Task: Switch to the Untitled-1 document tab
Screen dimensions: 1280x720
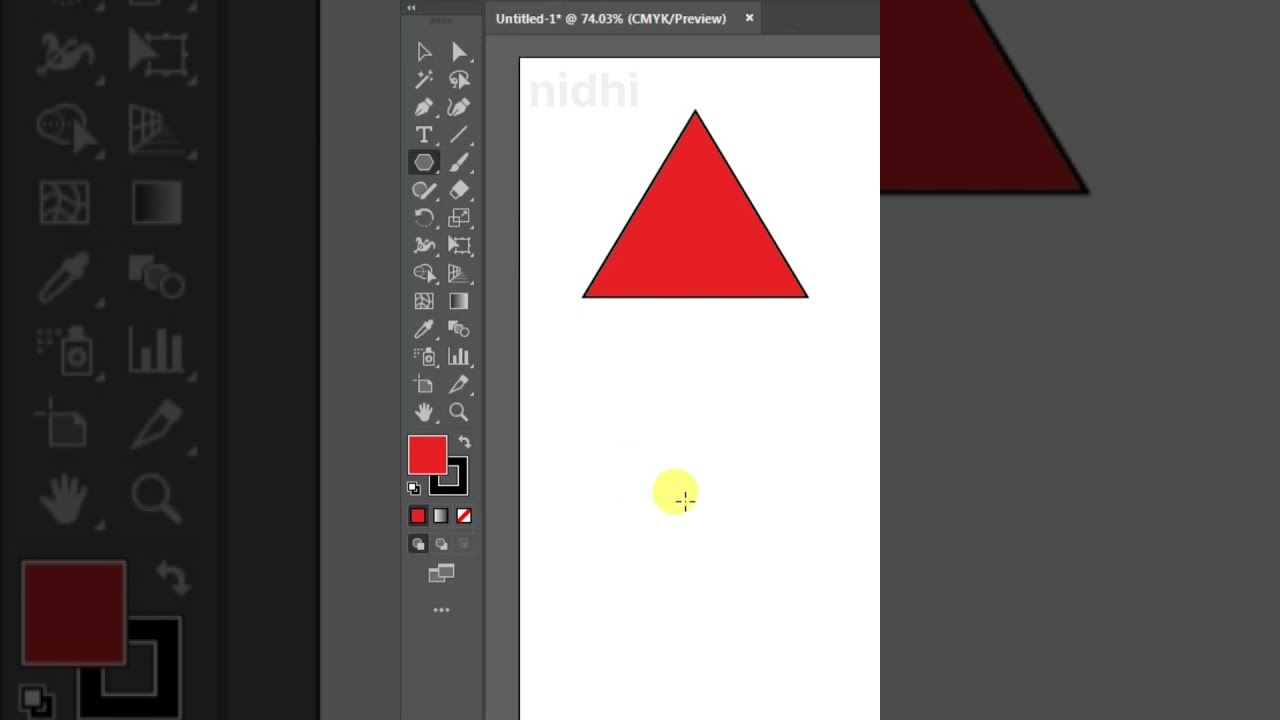Action: pos(611,18)
